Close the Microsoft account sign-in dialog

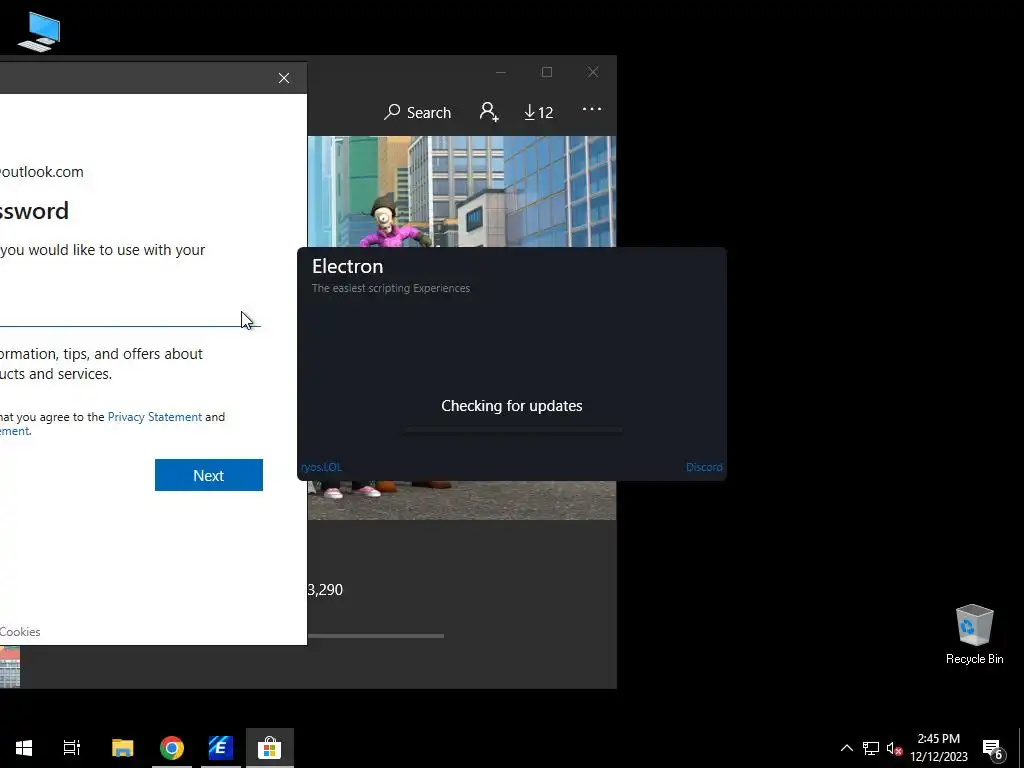pyautogui.click(x=284, y=78)
